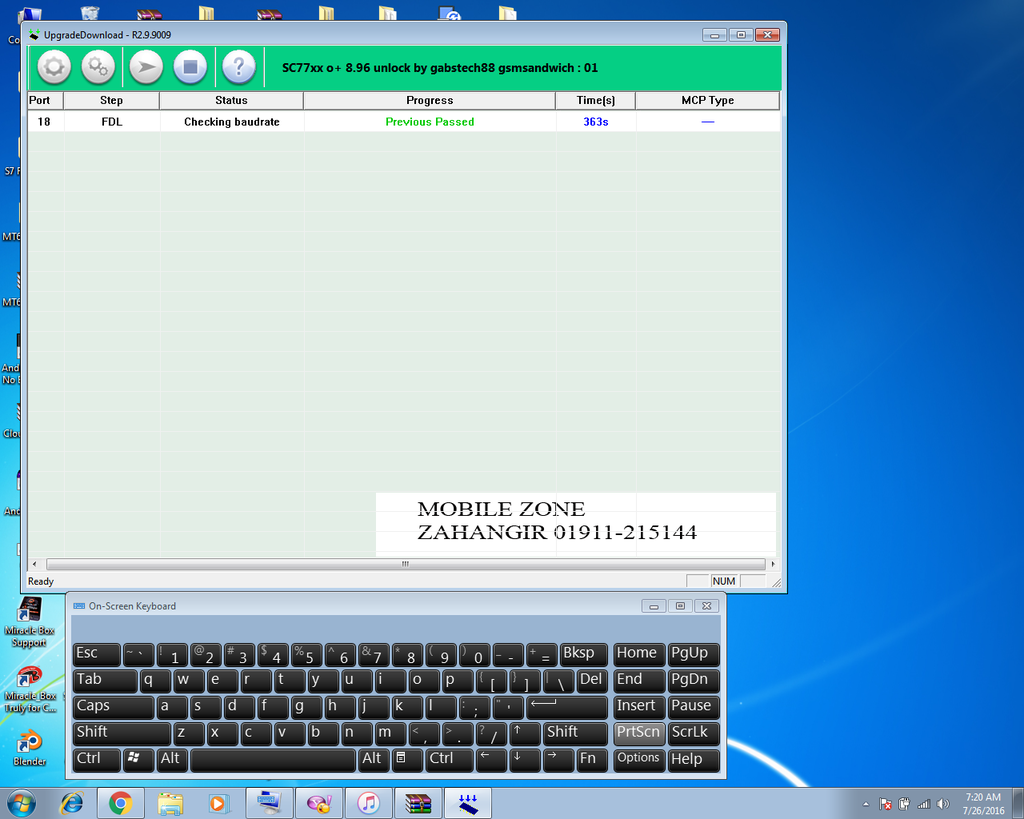Stop downloading with the square icon

point(190,68)
